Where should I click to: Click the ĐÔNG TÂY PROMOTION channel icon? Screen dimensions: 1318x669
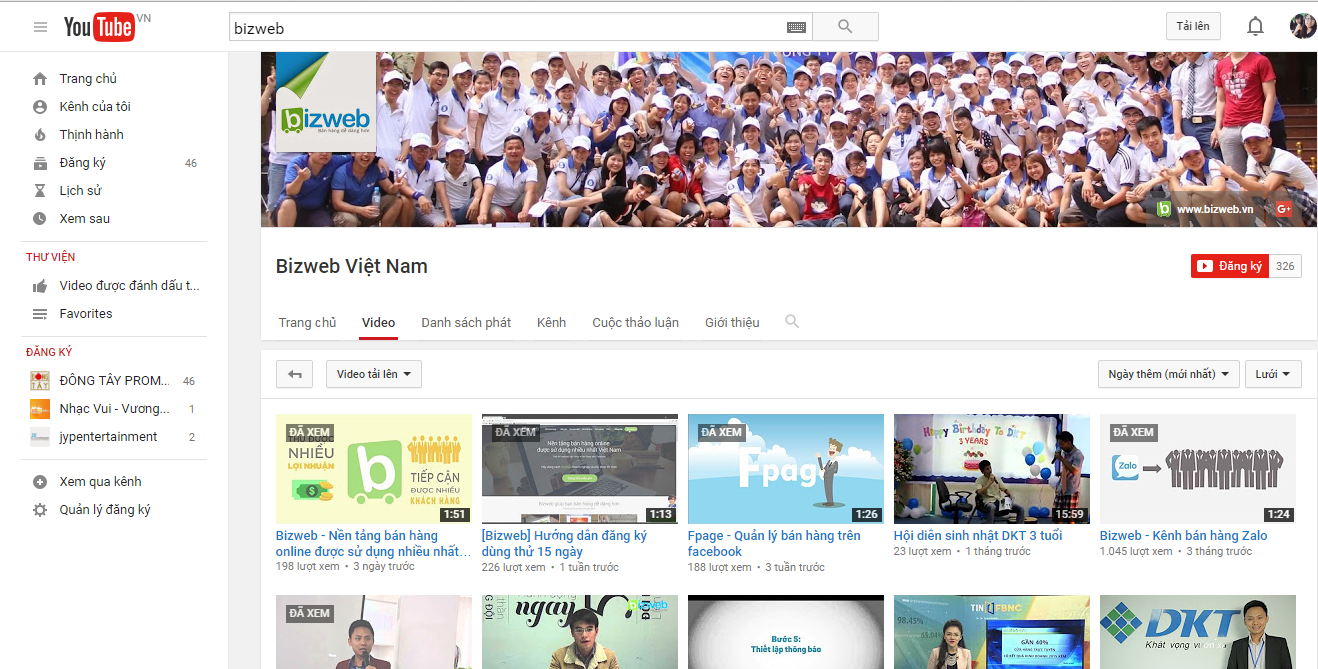click(x=40, y=381)
